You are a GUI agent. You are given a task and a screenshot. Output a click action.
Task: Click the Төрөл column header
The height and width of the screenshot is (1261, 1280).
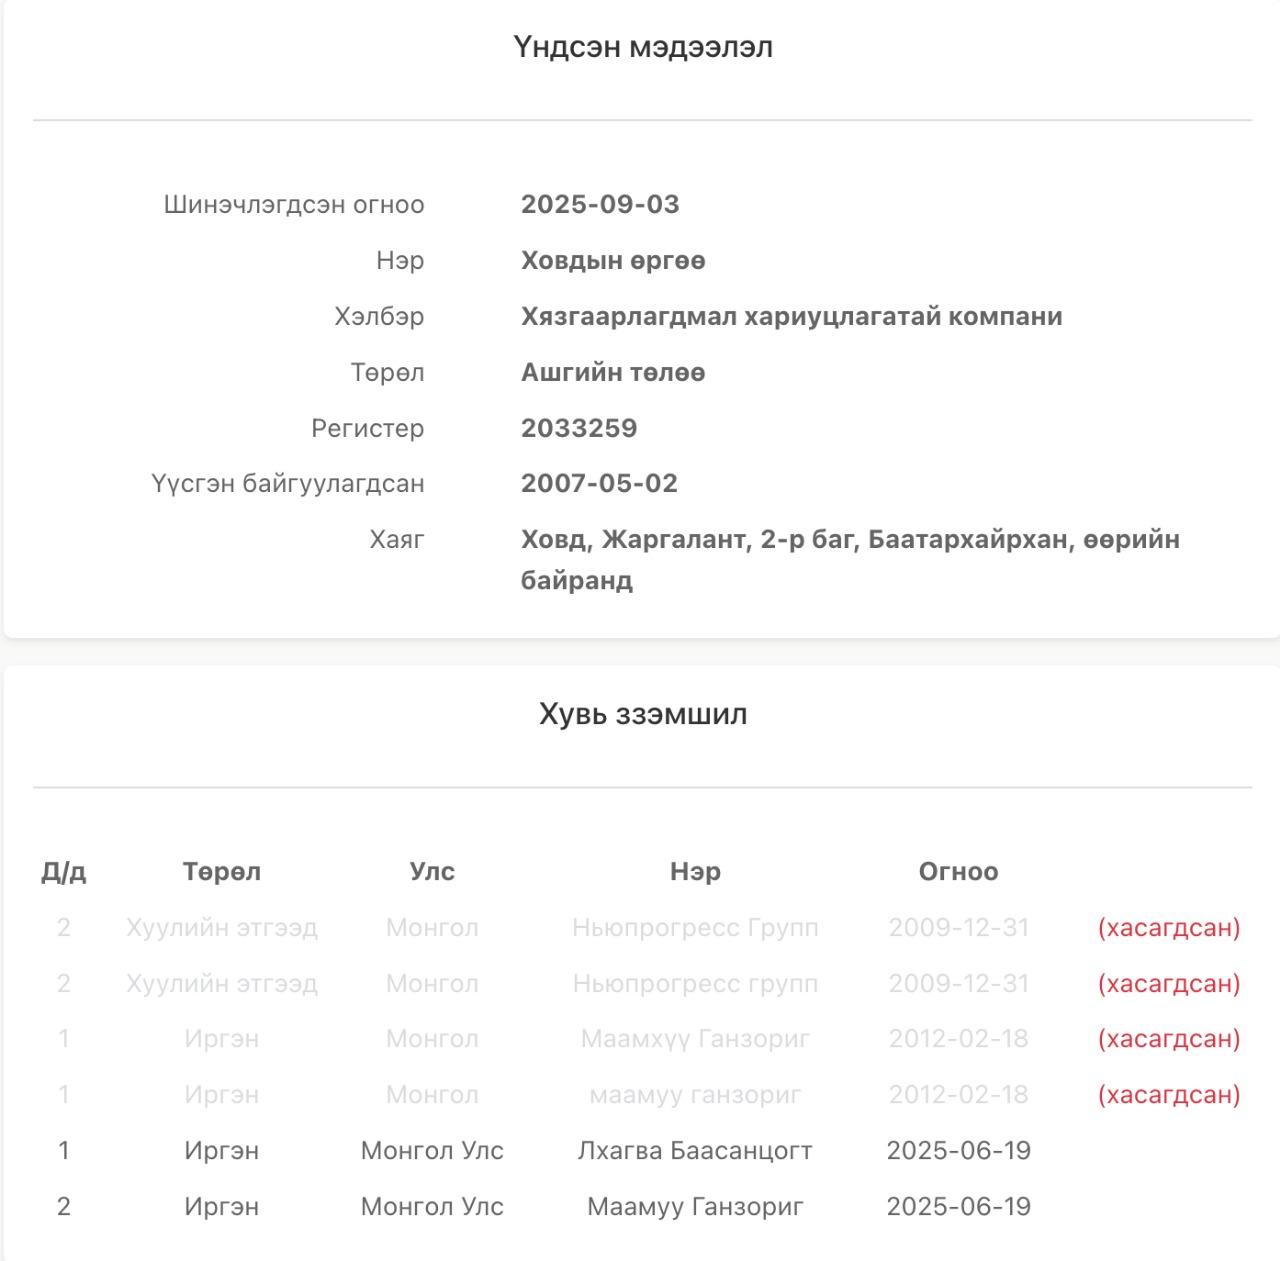tap(222, 871)
